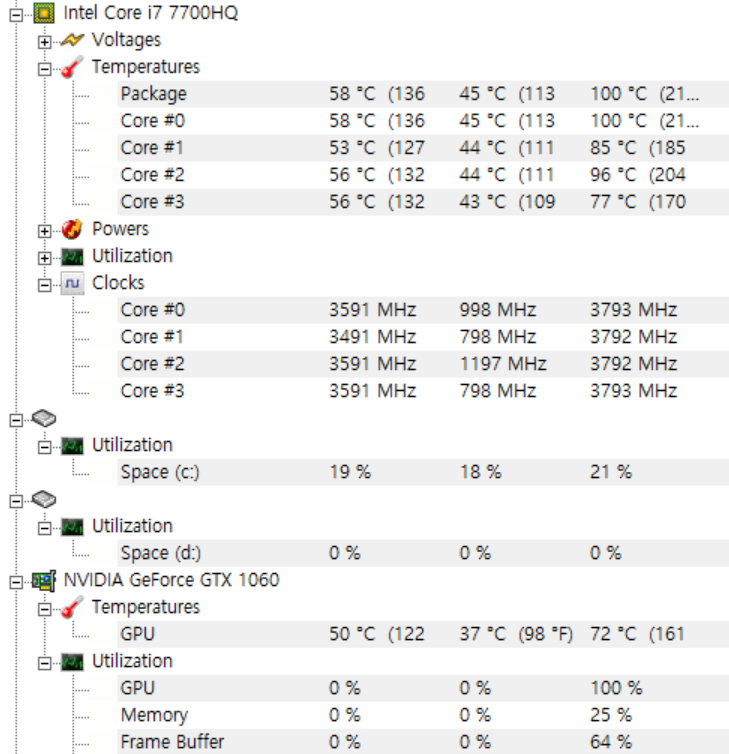The image size is (729, 754).
Task: Select the GPU temperature row
Action: click(x=138, y=634)
